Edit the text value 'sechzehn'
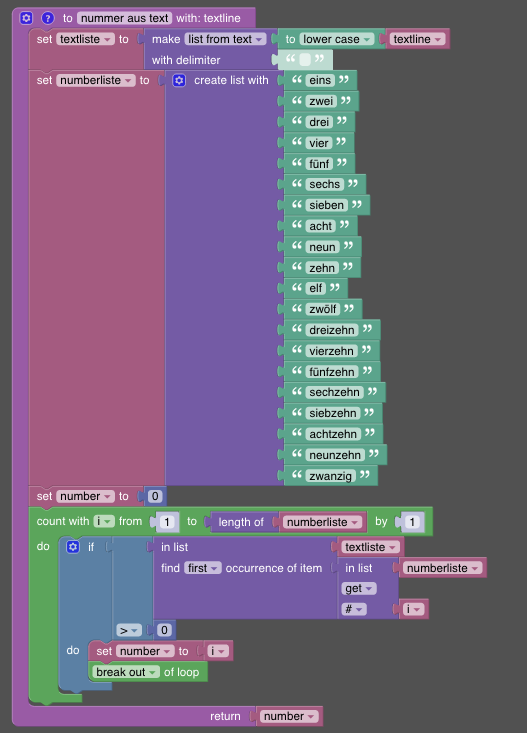 click(334, 392)
